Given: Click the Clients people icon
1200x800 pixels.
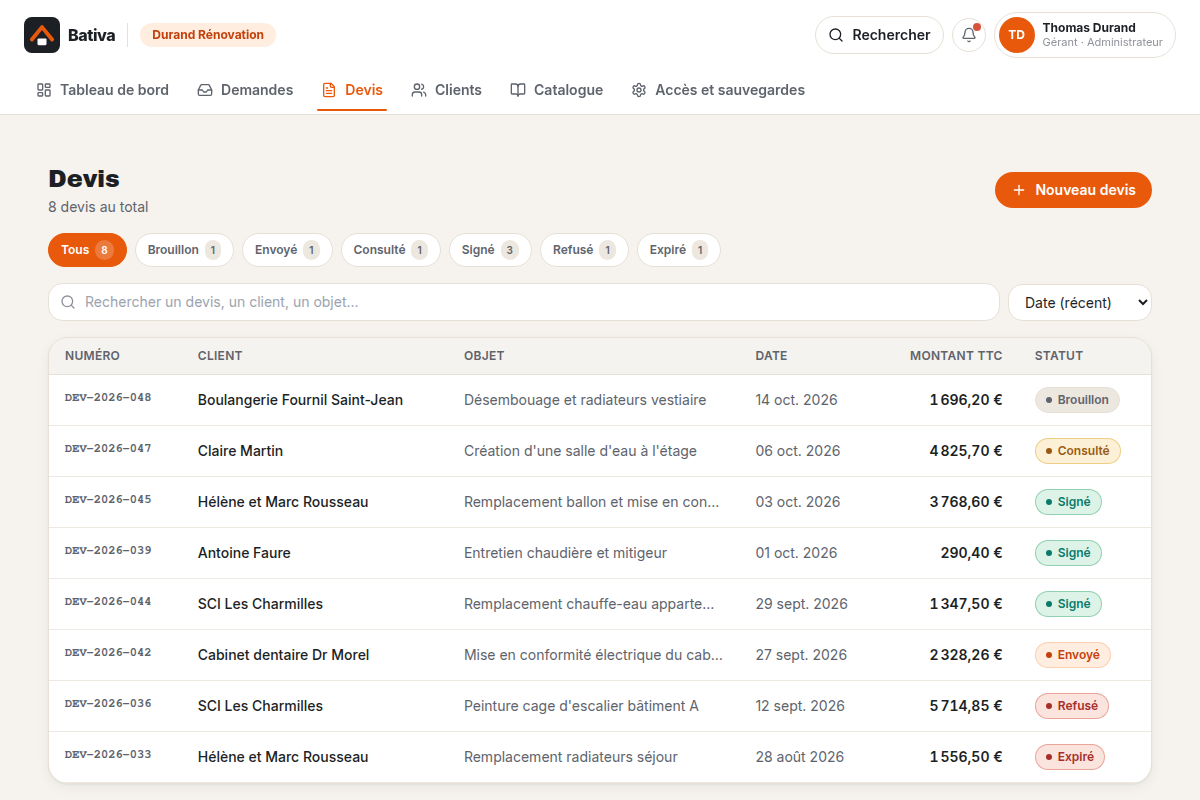Looking at the screenshot, I should tap(419, 90).
